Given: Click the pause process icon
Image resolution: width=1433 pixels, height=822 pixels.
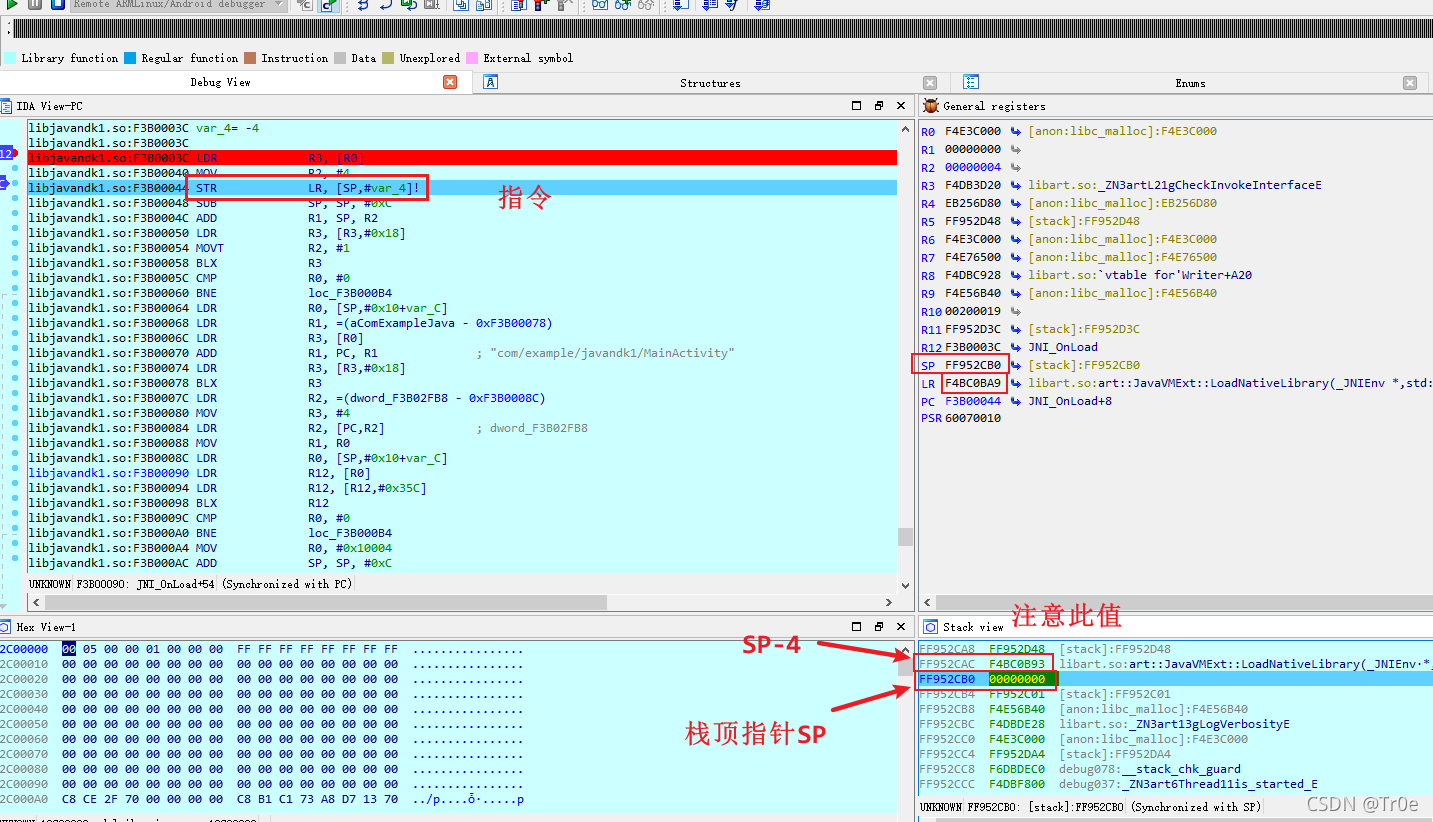Looking at the screenshot, I should click(35, 5).
